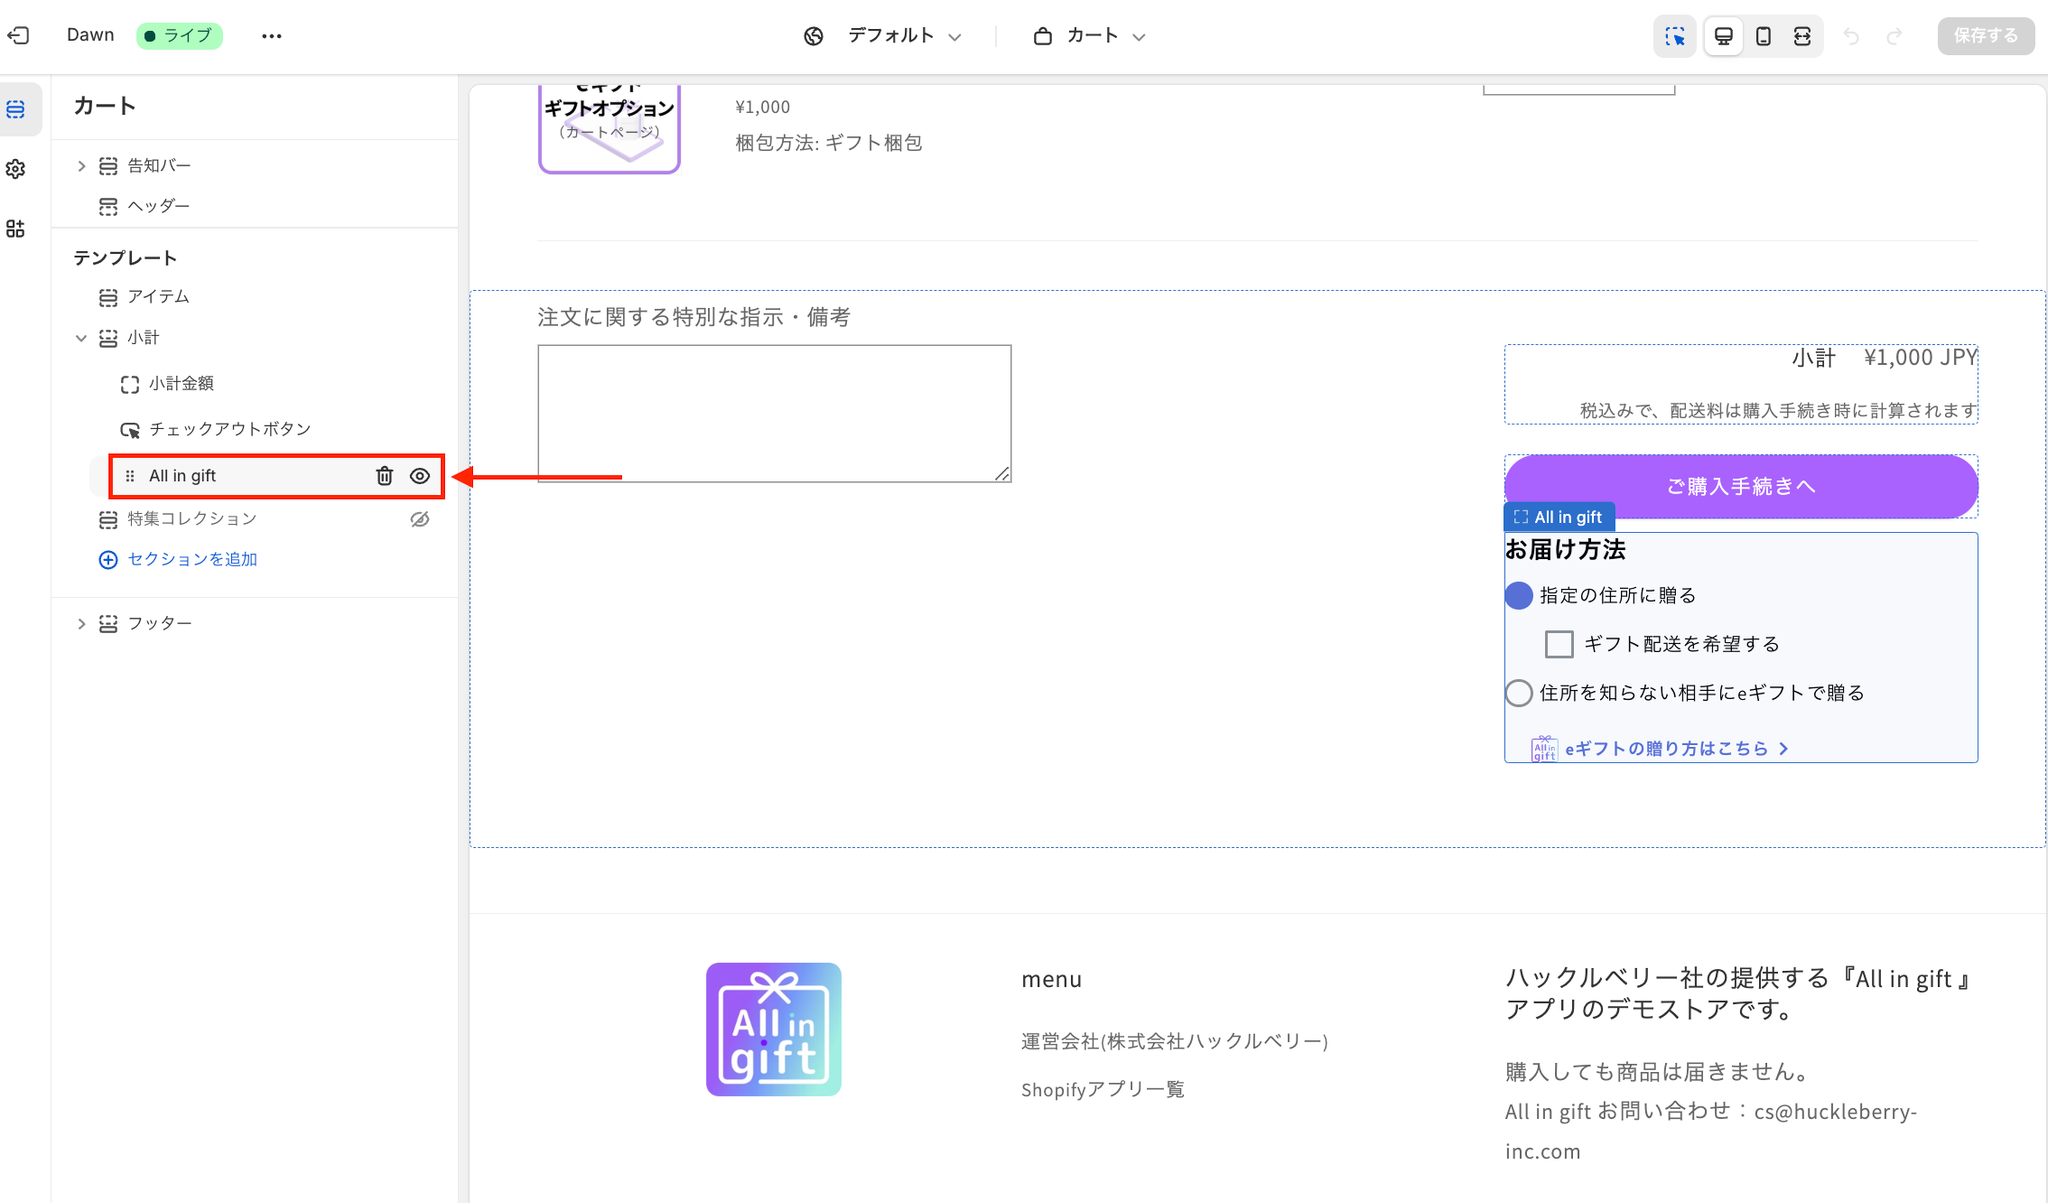Show the hidden 特集コレクション section

[420, 519]
